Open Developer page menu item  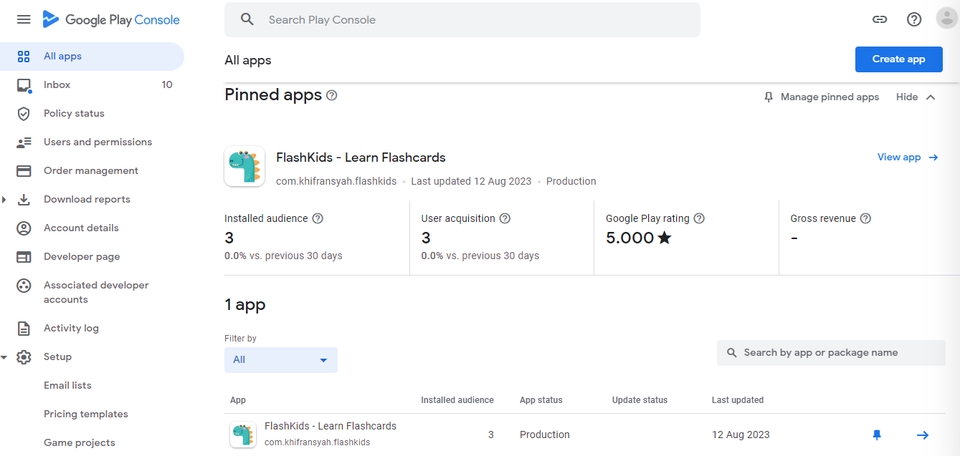click(92, 257)
